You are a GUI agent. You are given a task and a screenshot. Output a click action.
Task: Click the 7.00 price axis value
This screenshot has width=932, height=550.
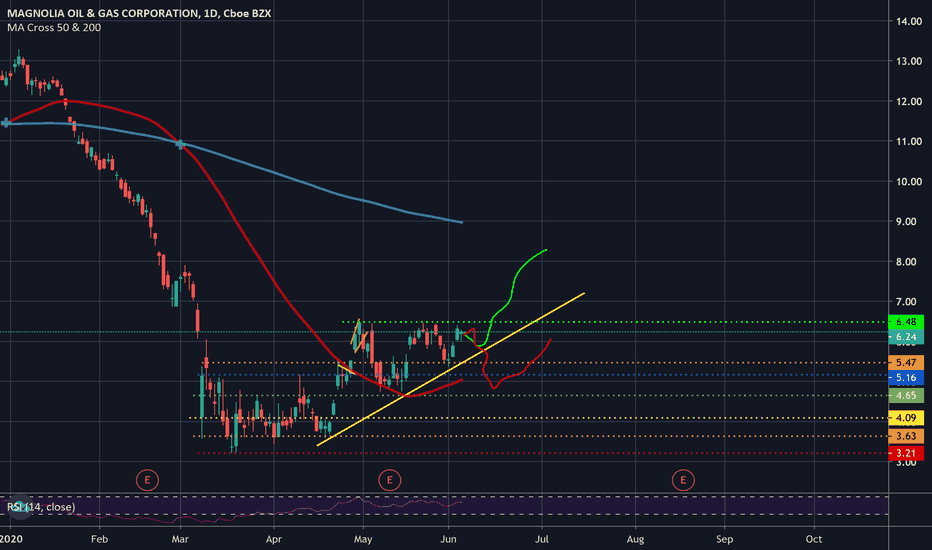point(906,302)
